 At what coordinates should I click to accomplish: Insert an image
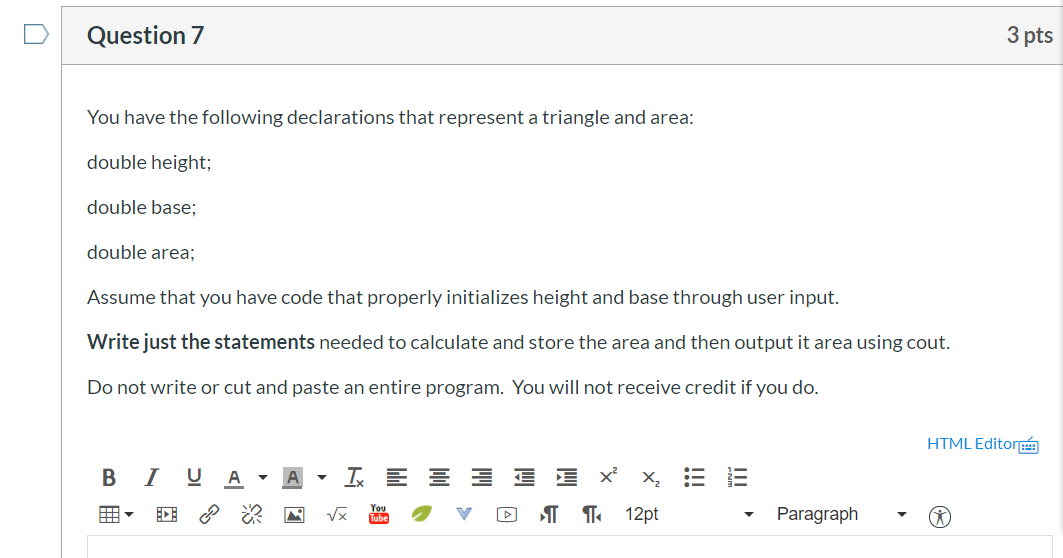[294, 515]
